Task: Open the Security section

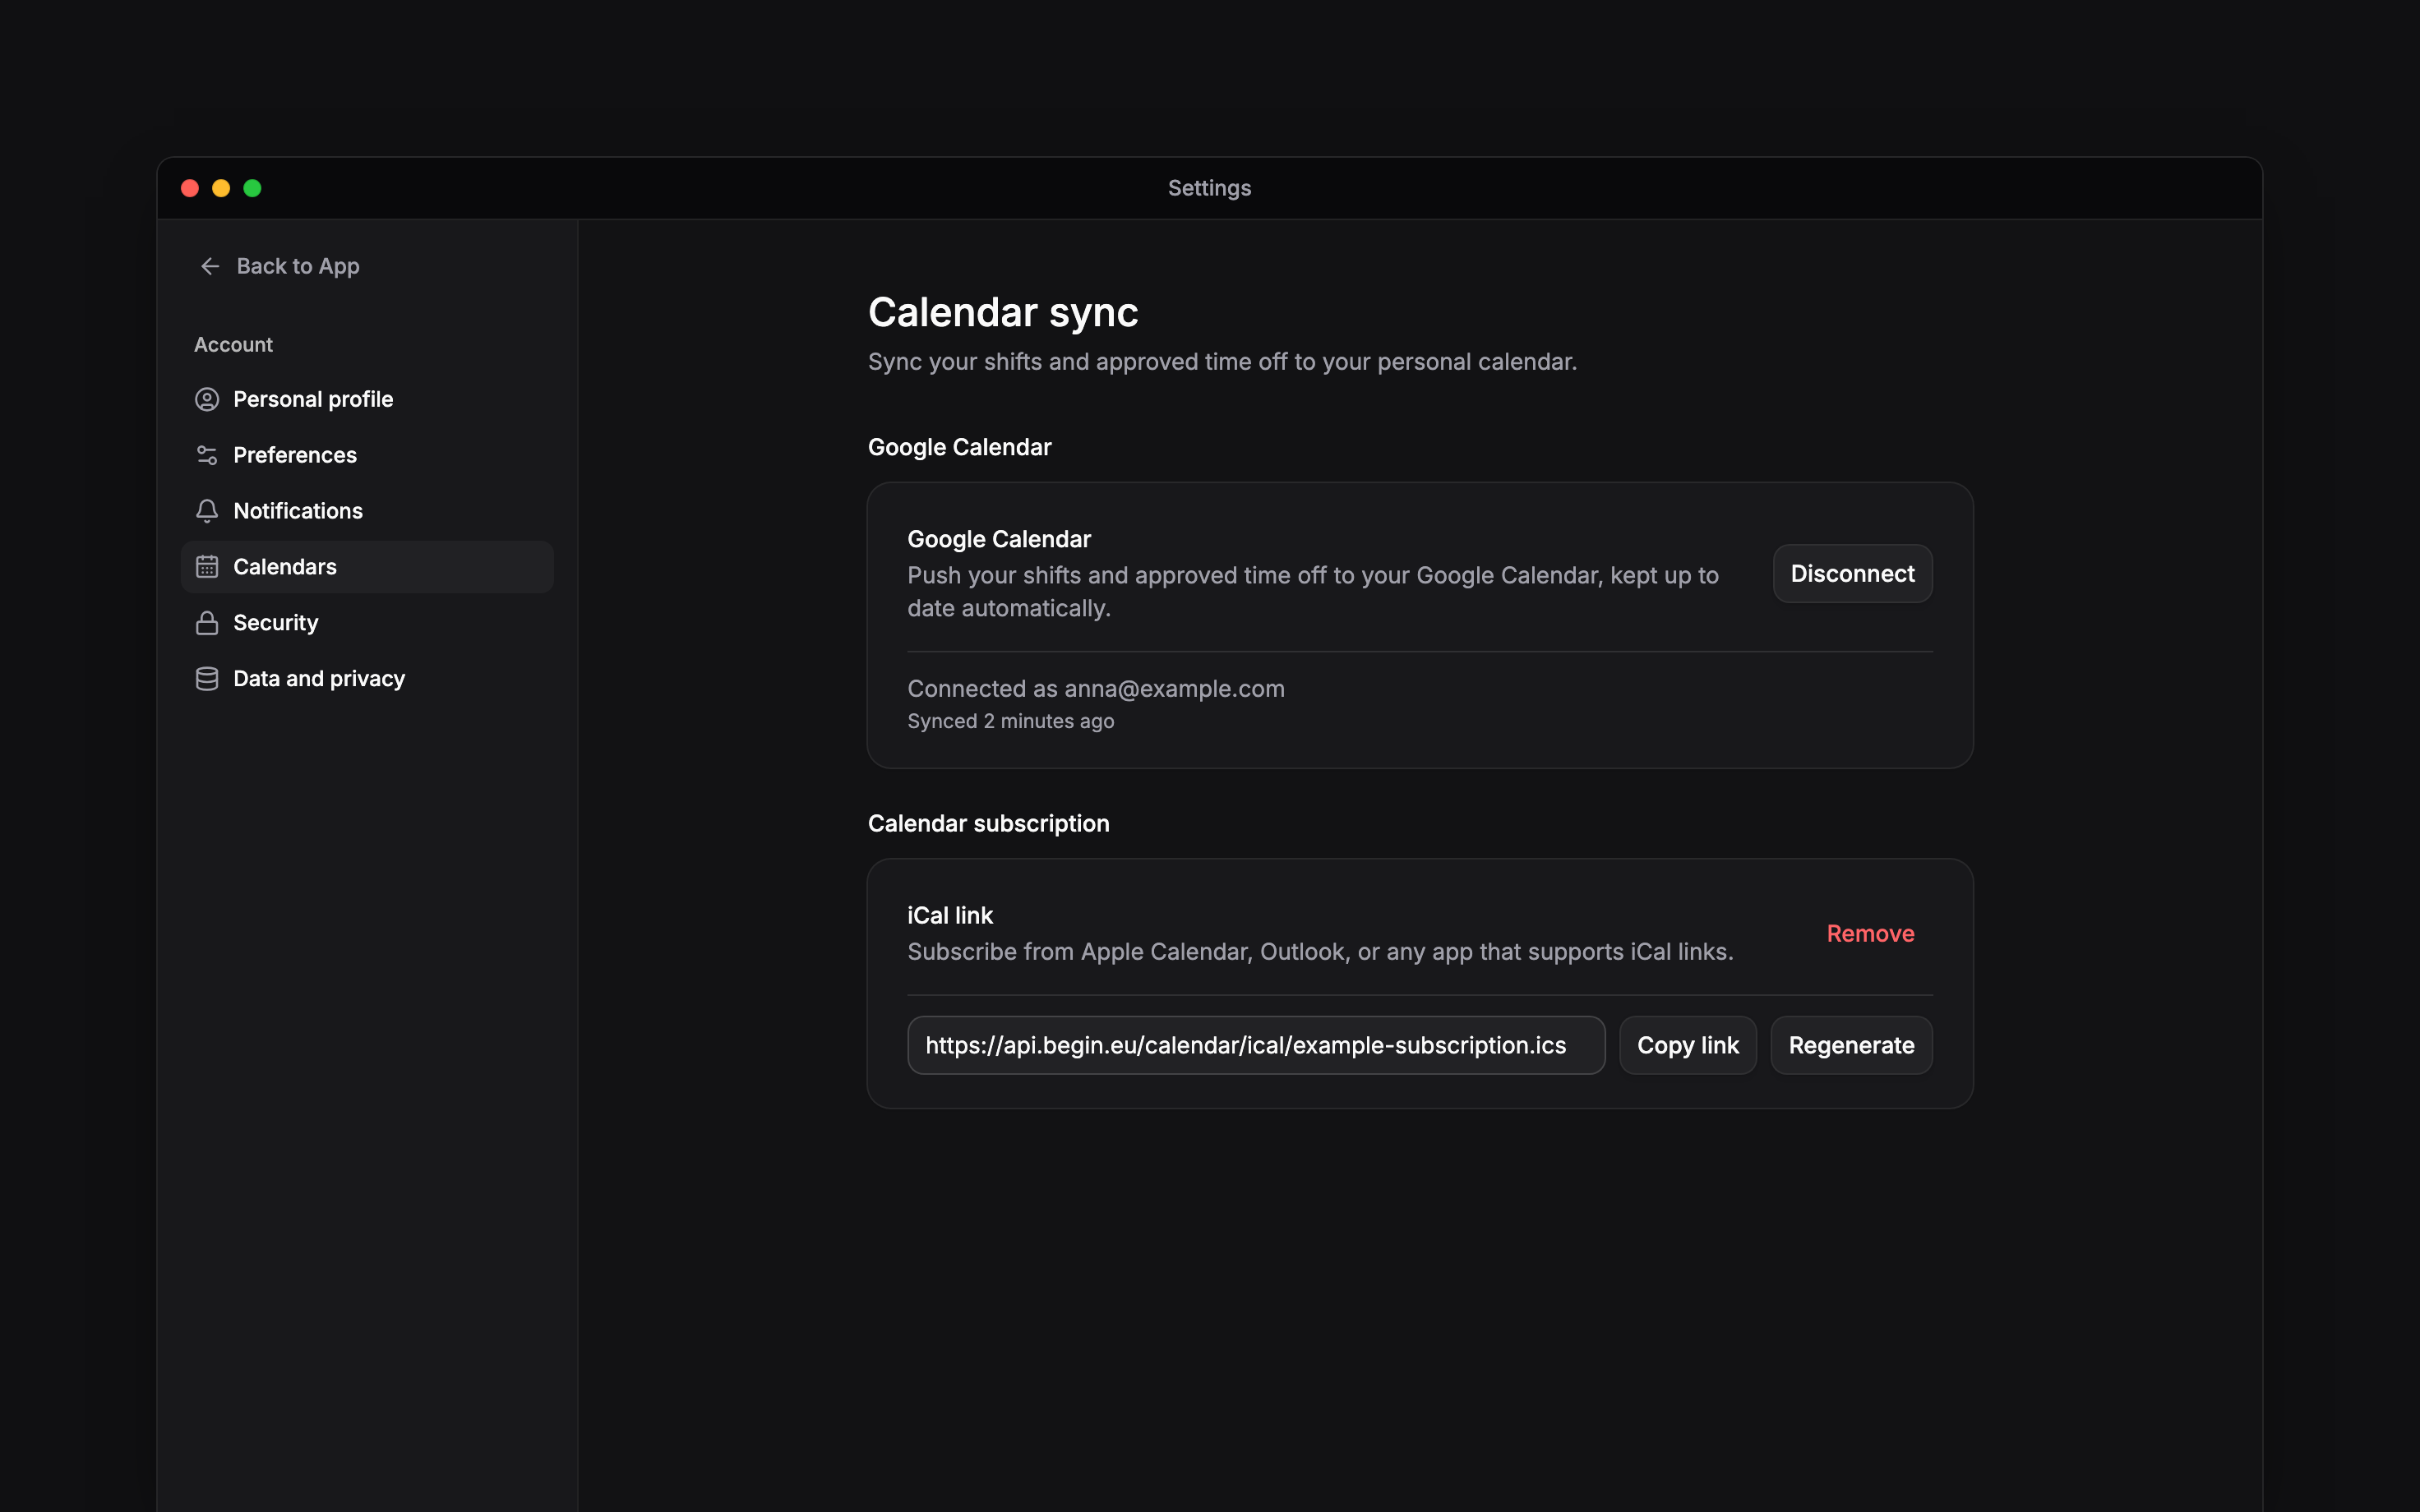Action: [367, 623]
